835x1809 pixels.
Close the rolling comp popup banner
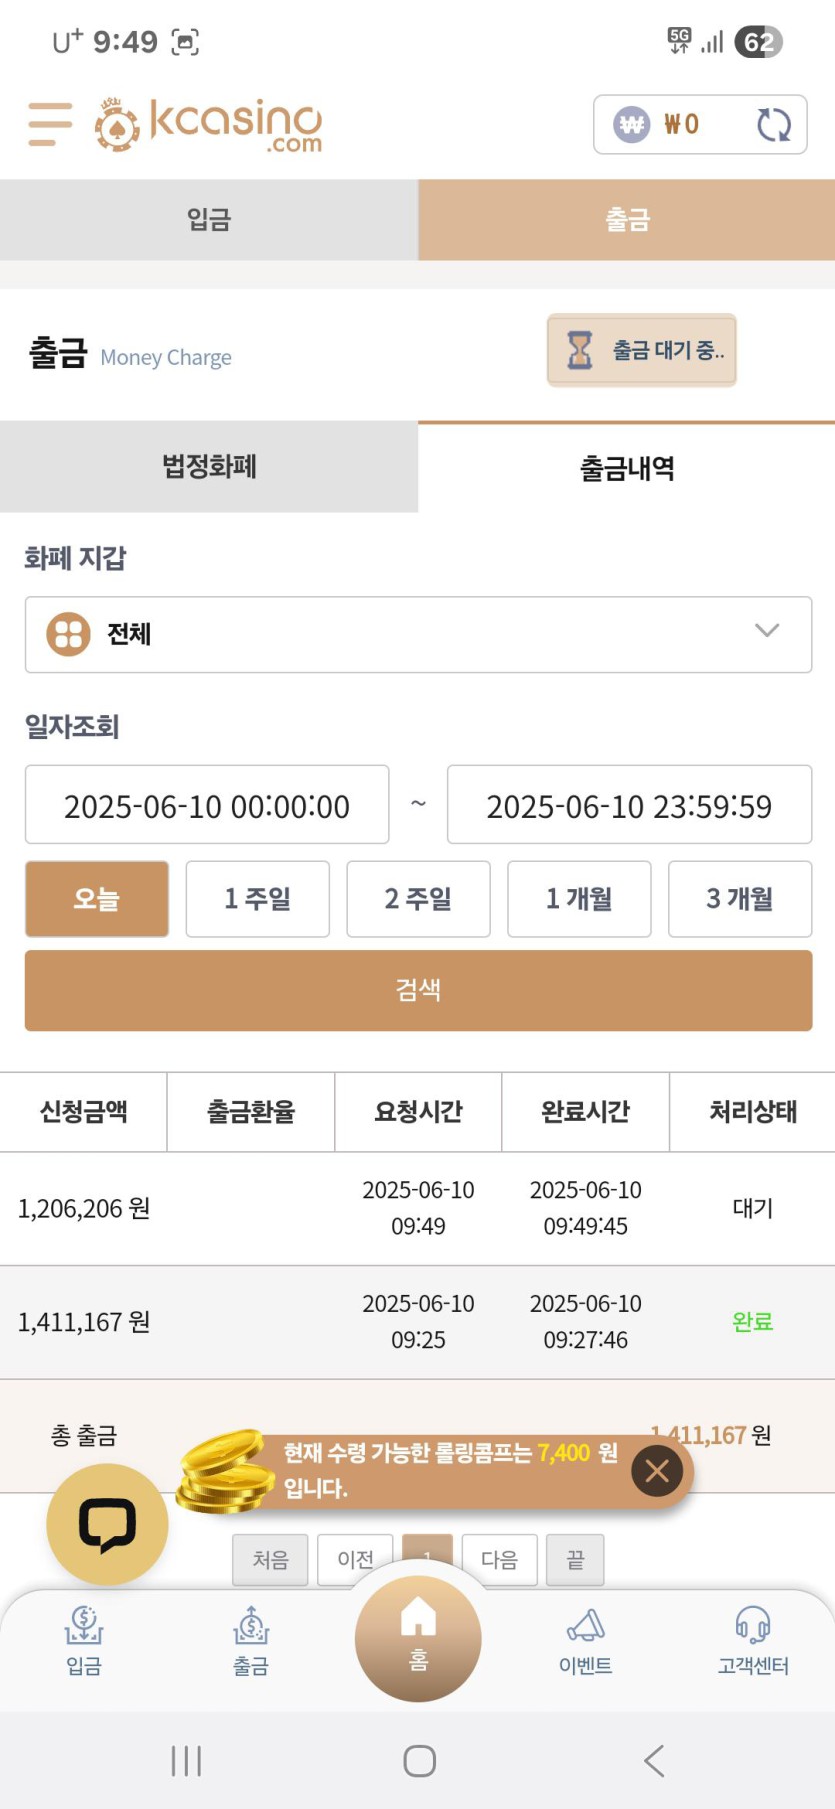(x=657, y=1471)
